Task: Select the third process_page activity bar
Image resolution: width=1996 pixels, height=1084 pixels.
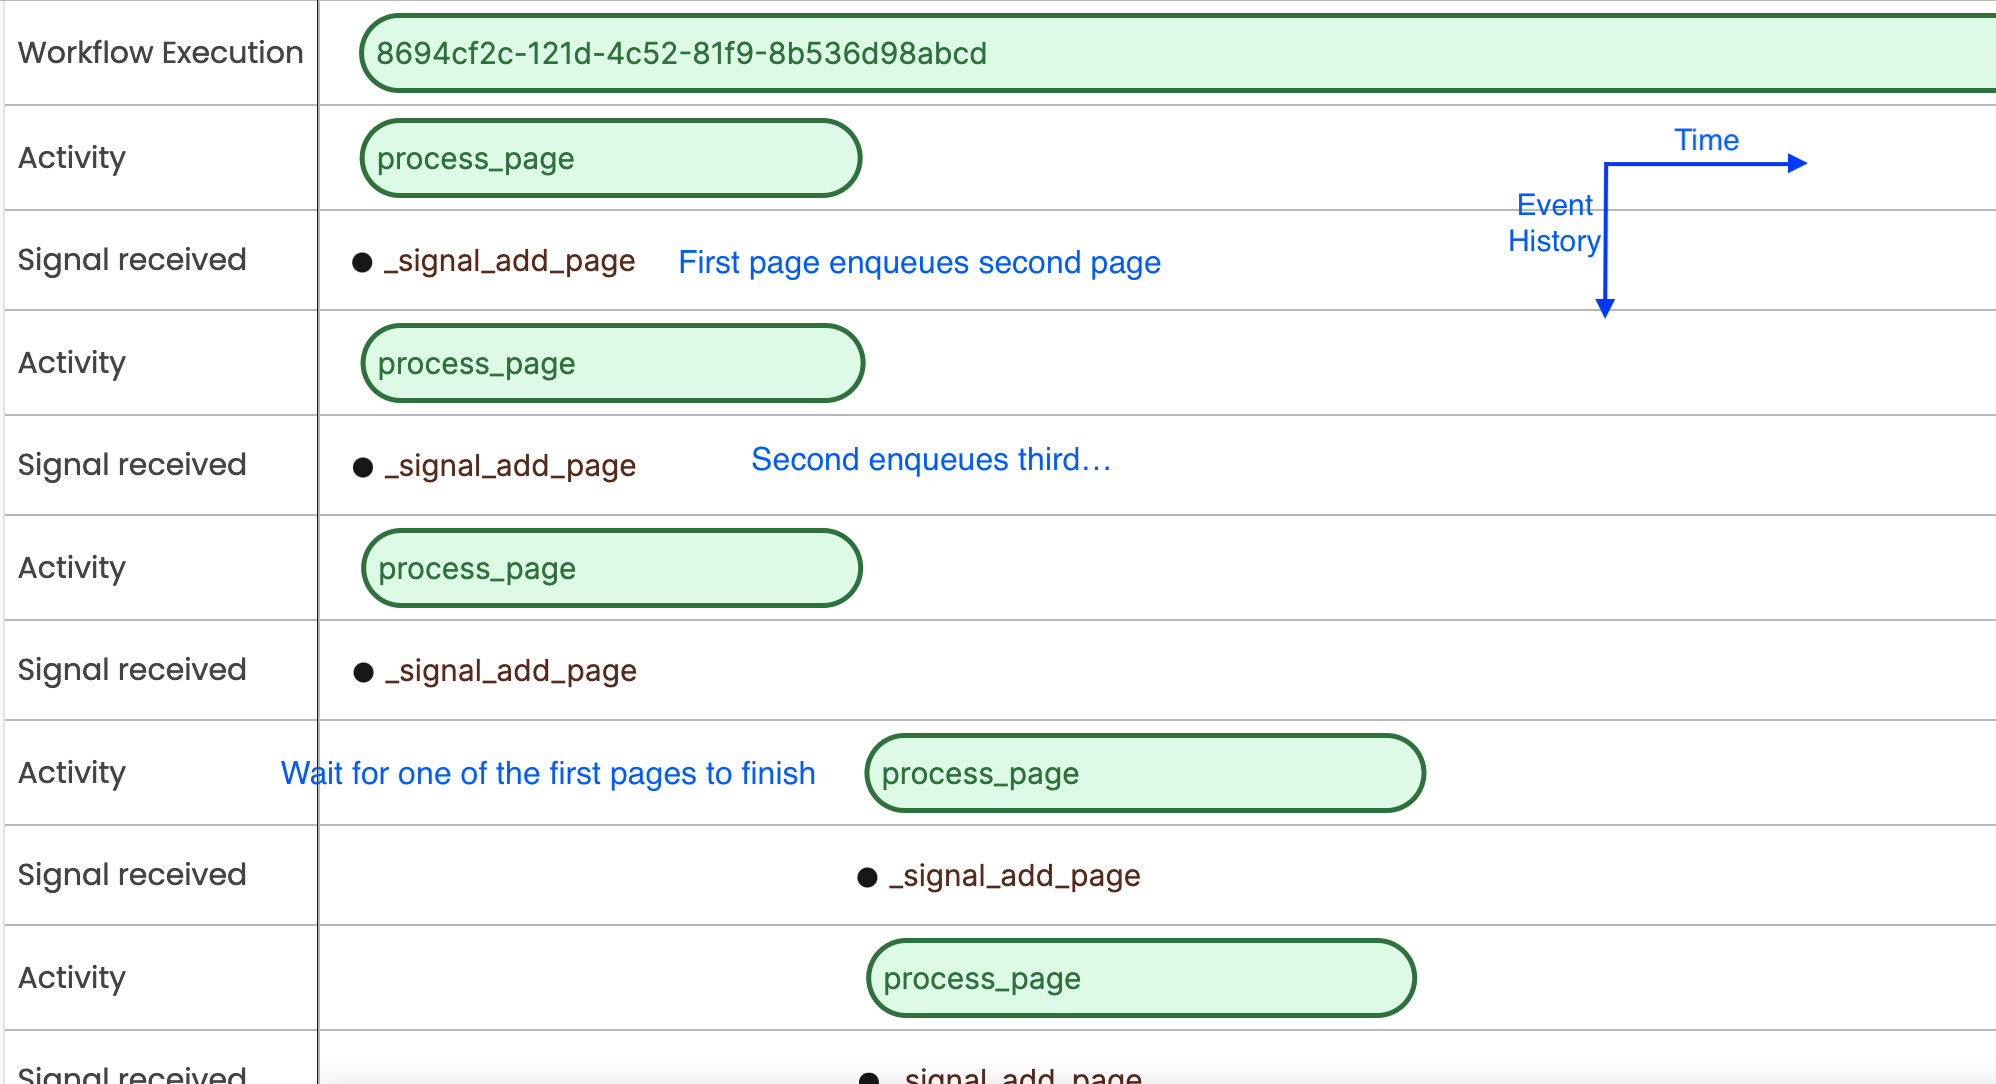Action: pos(611,568)
